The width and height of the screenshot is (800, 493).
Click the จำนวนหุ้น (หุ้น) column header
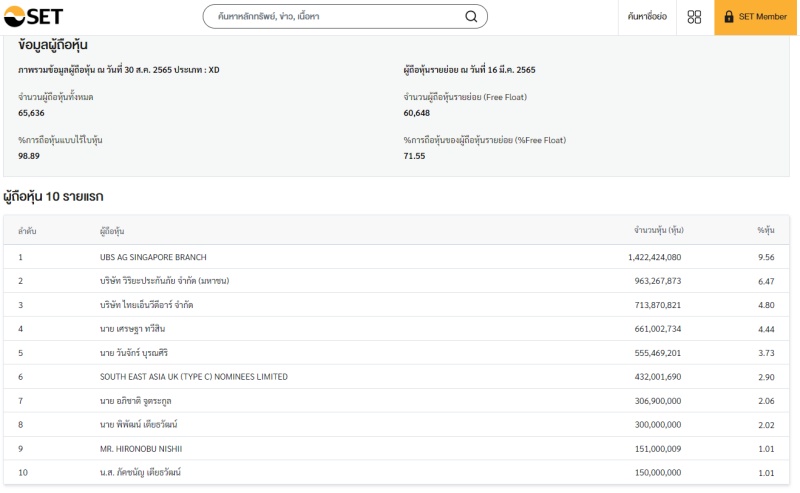(658, 231)
